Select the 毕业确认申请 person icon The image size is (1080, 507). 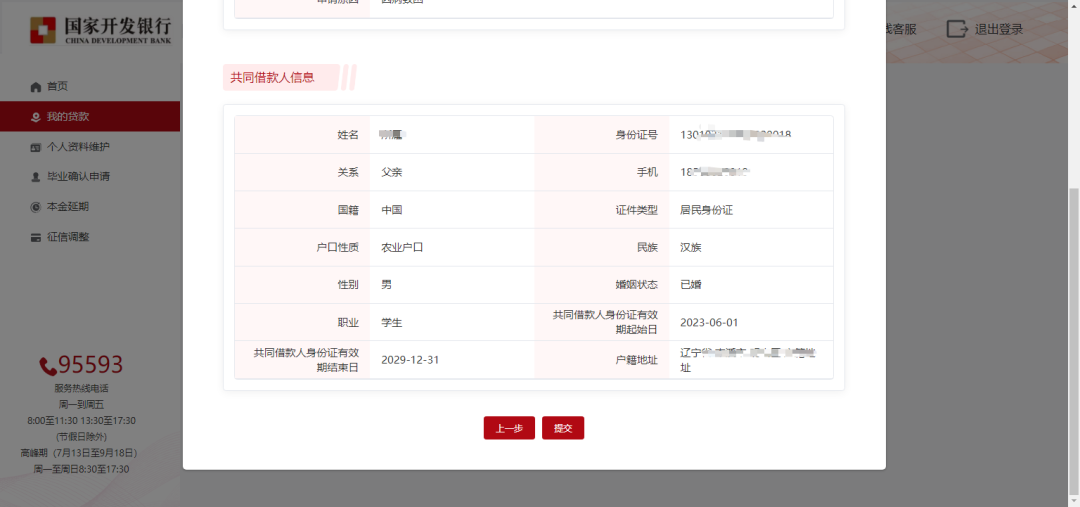pyautogui.click(x=36, y=177)
